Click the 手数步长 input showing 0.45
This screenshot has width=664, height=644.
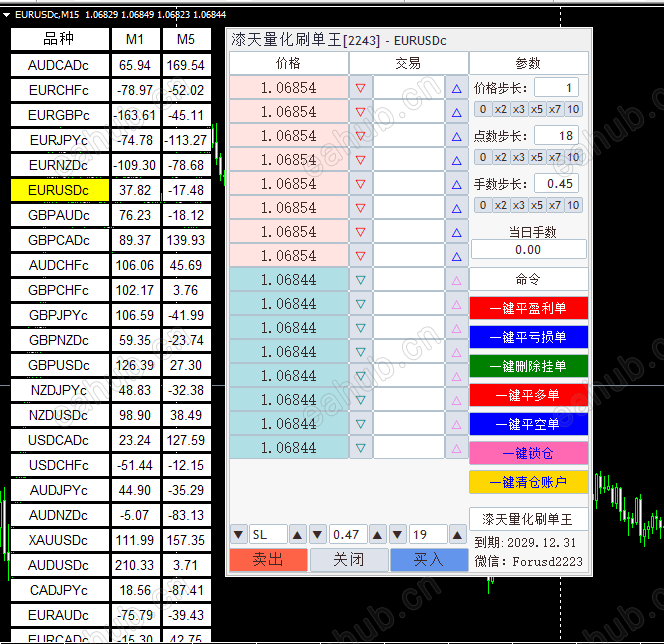point(556,184)
